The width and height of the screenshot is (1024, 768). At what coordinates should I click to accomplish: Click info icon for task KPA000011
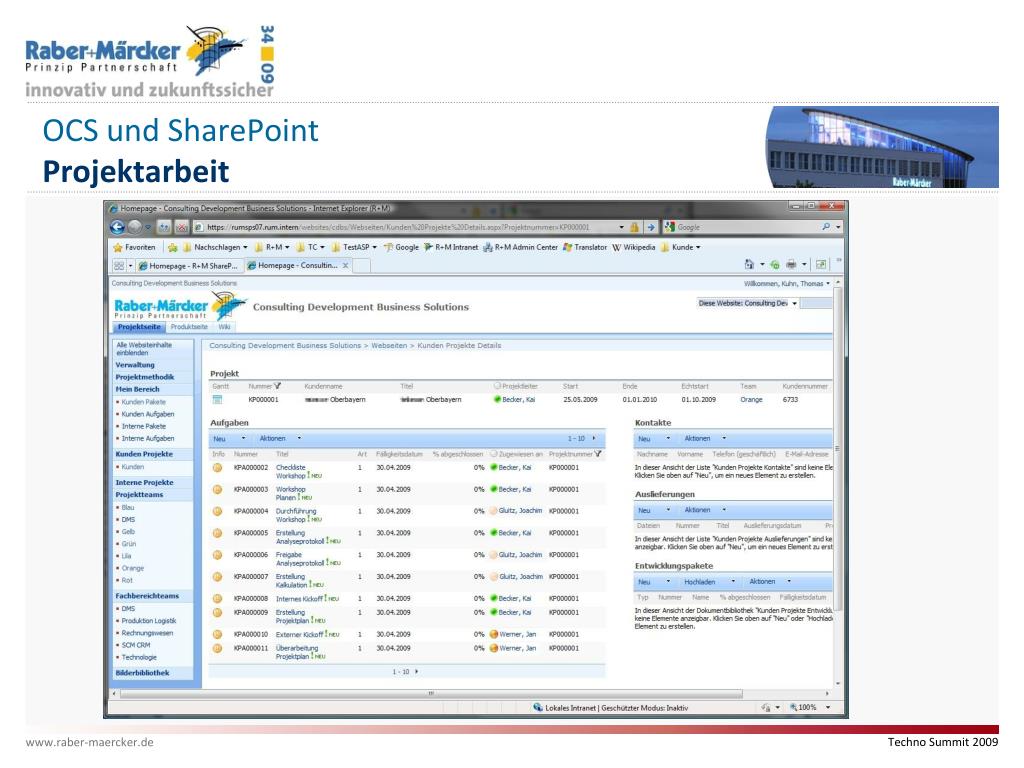(x=217, y=648)
